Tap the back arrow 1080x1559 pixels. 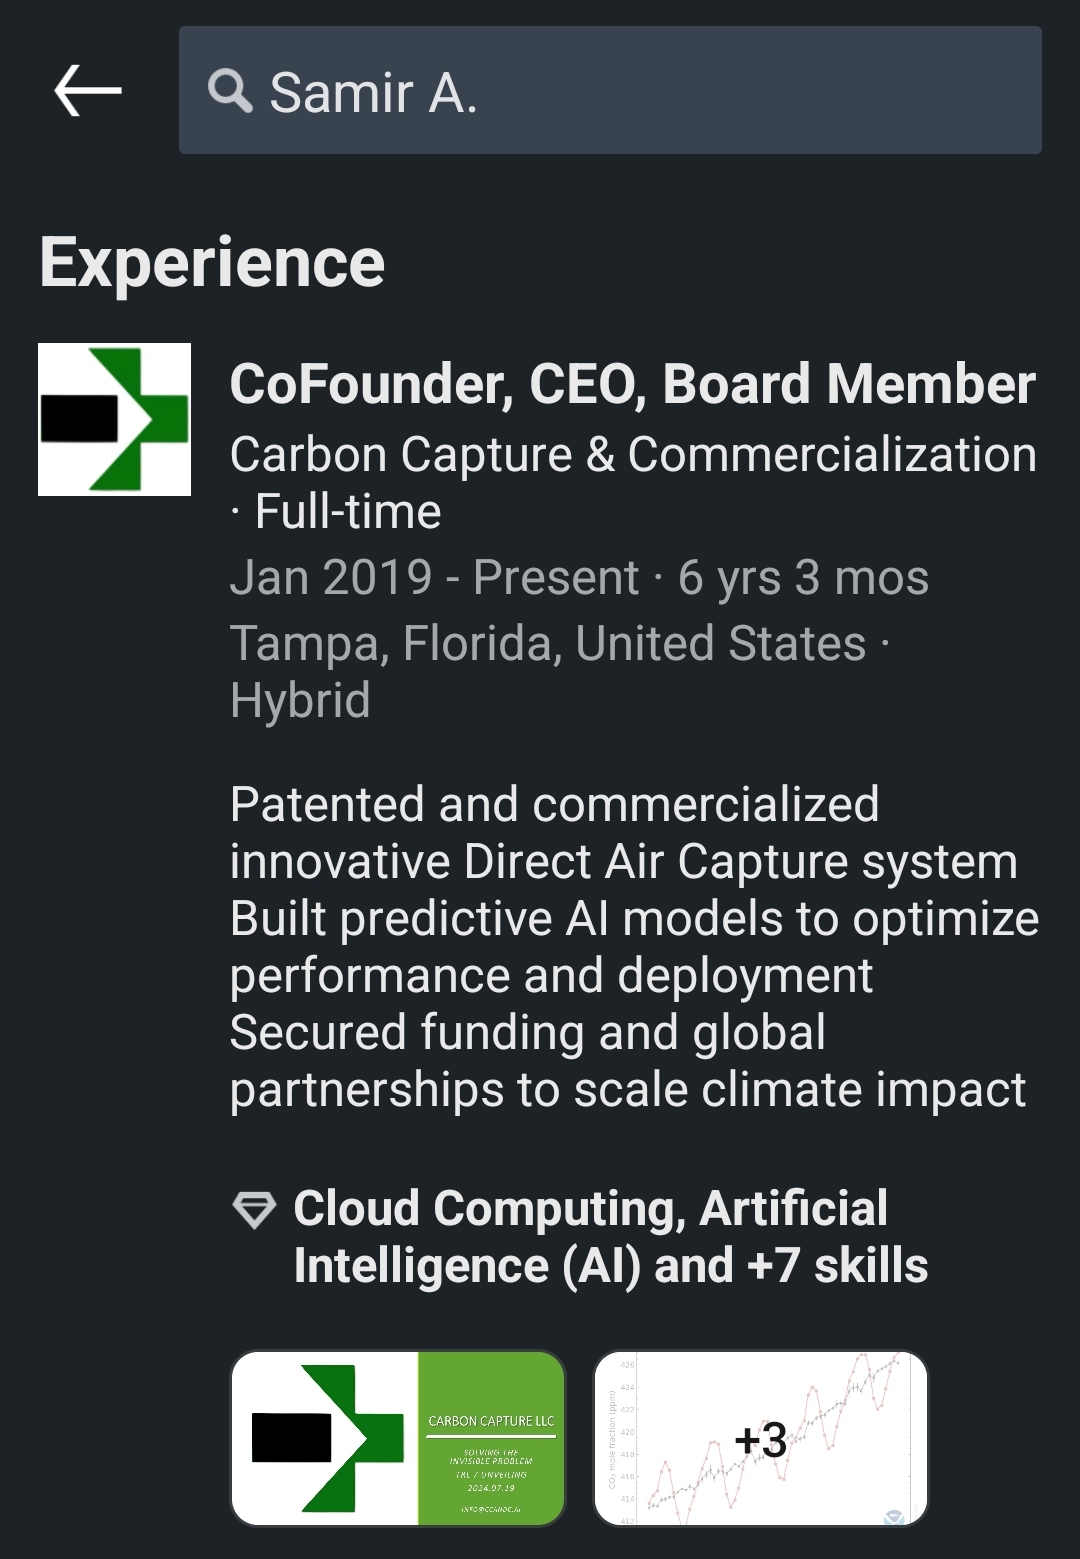pyautogui.click(x=88, y=91)
